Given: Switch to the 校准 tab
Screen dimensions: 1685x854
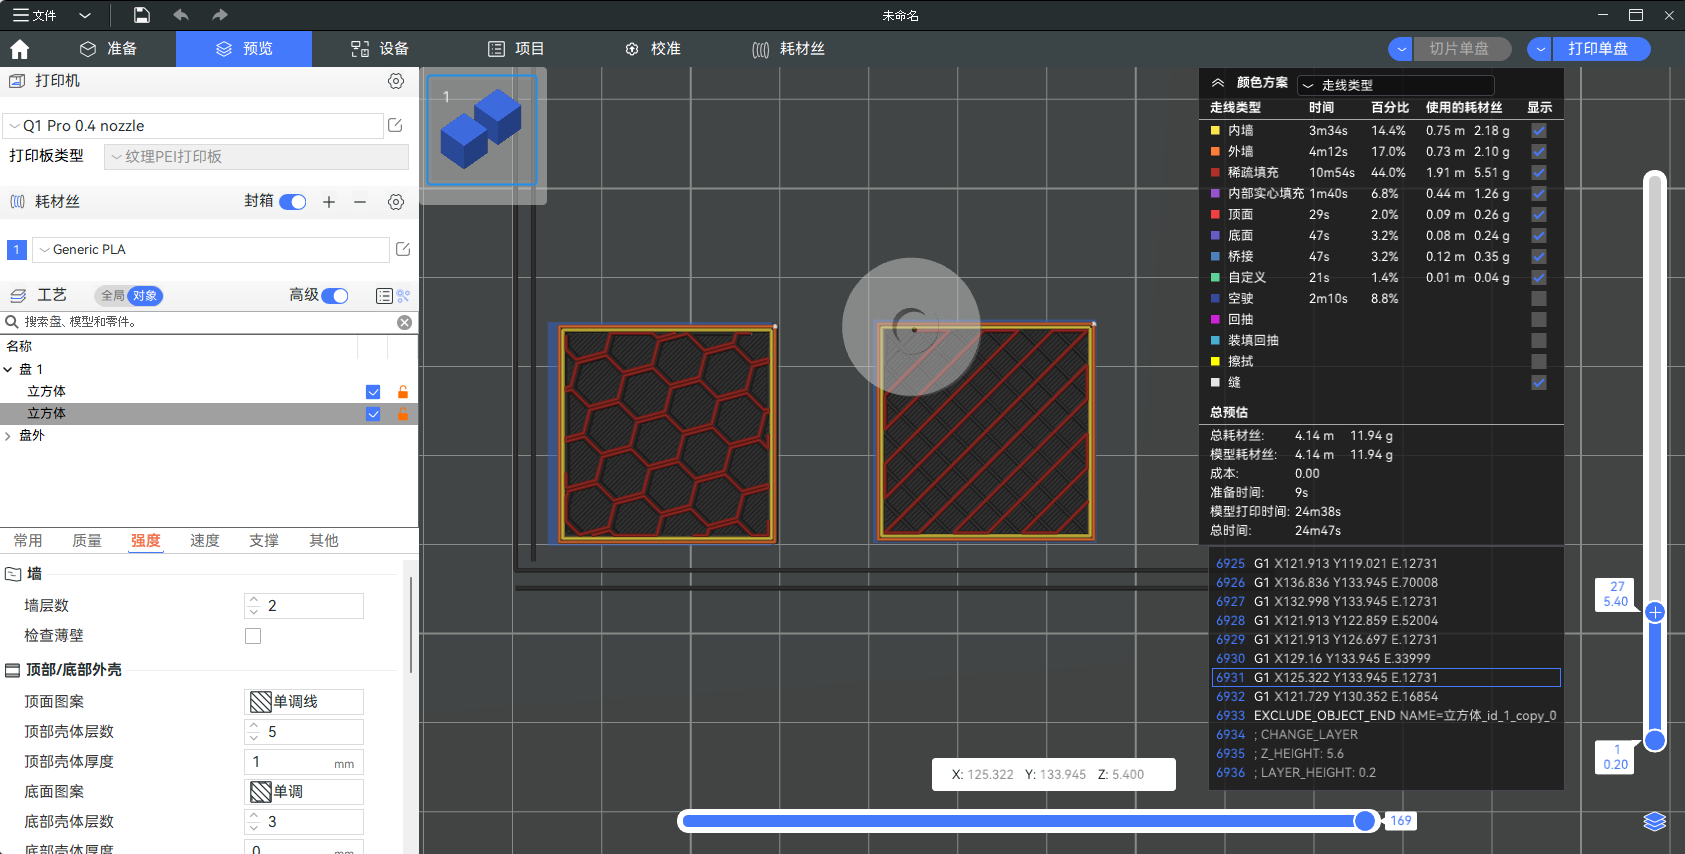Looking at the screenshot, I should [x=653, y=49].
